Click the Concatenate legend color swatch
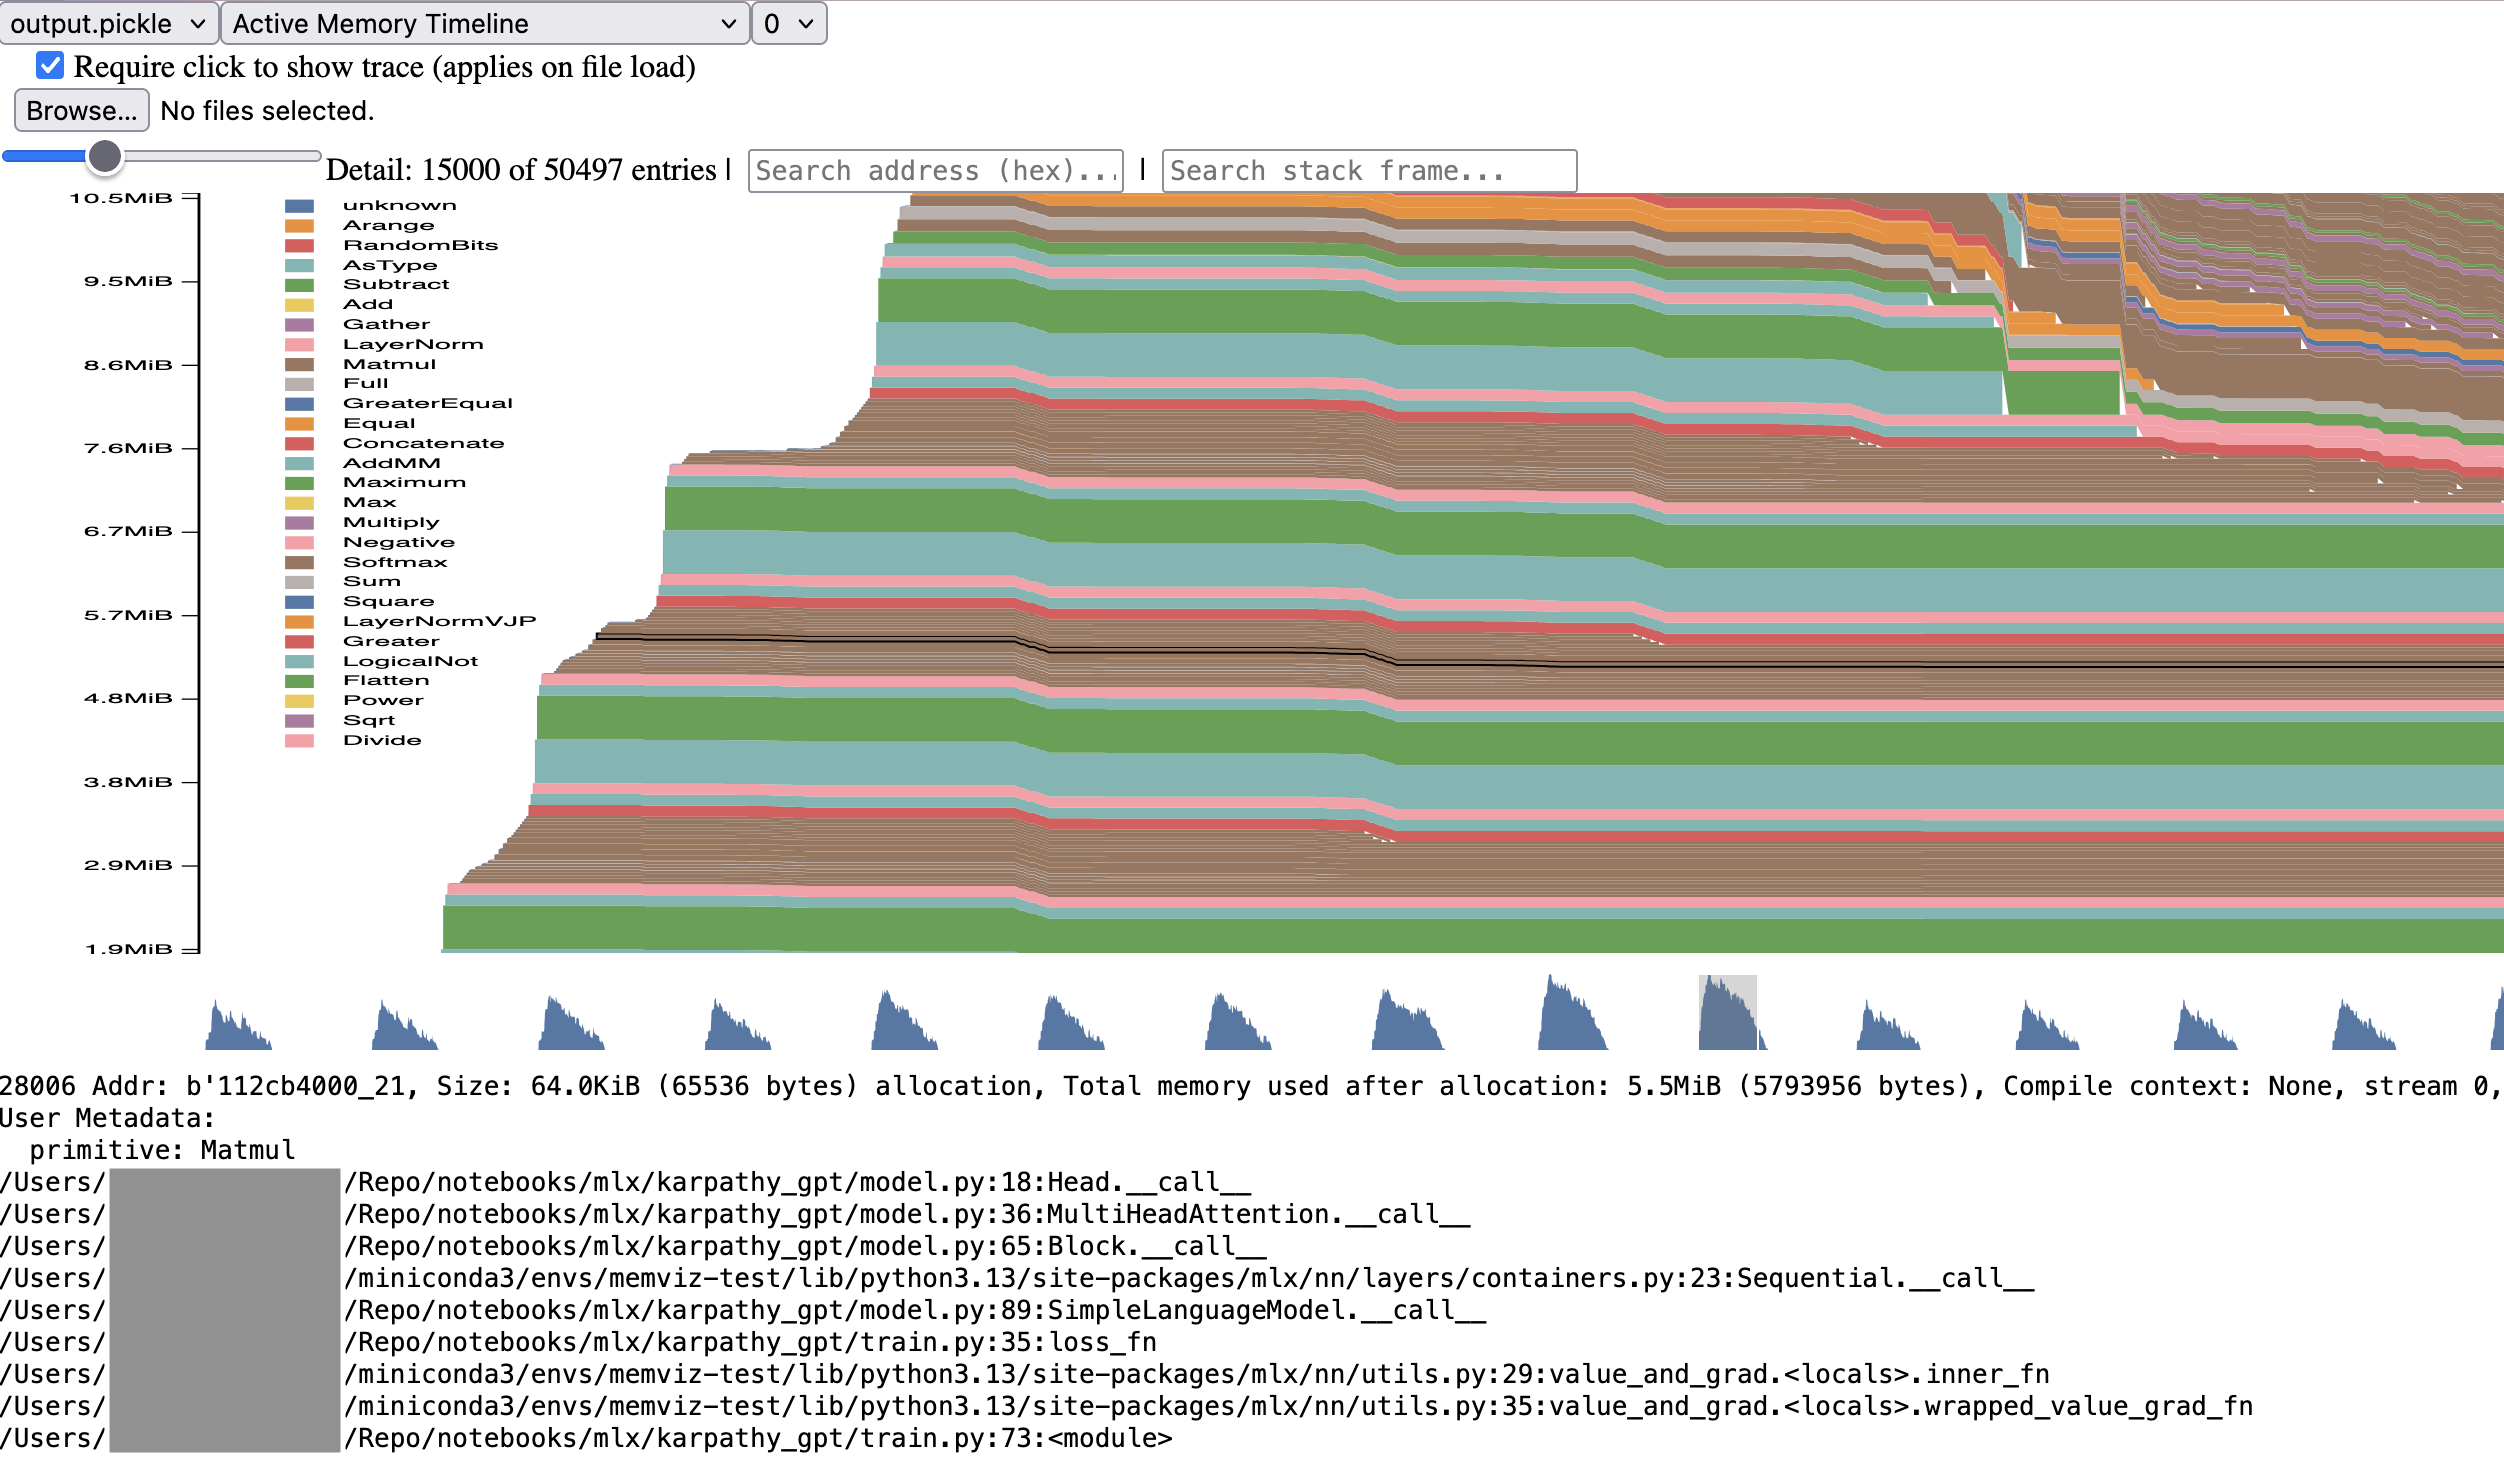This screenshot has height=1472, width=2504. (300, 444)
